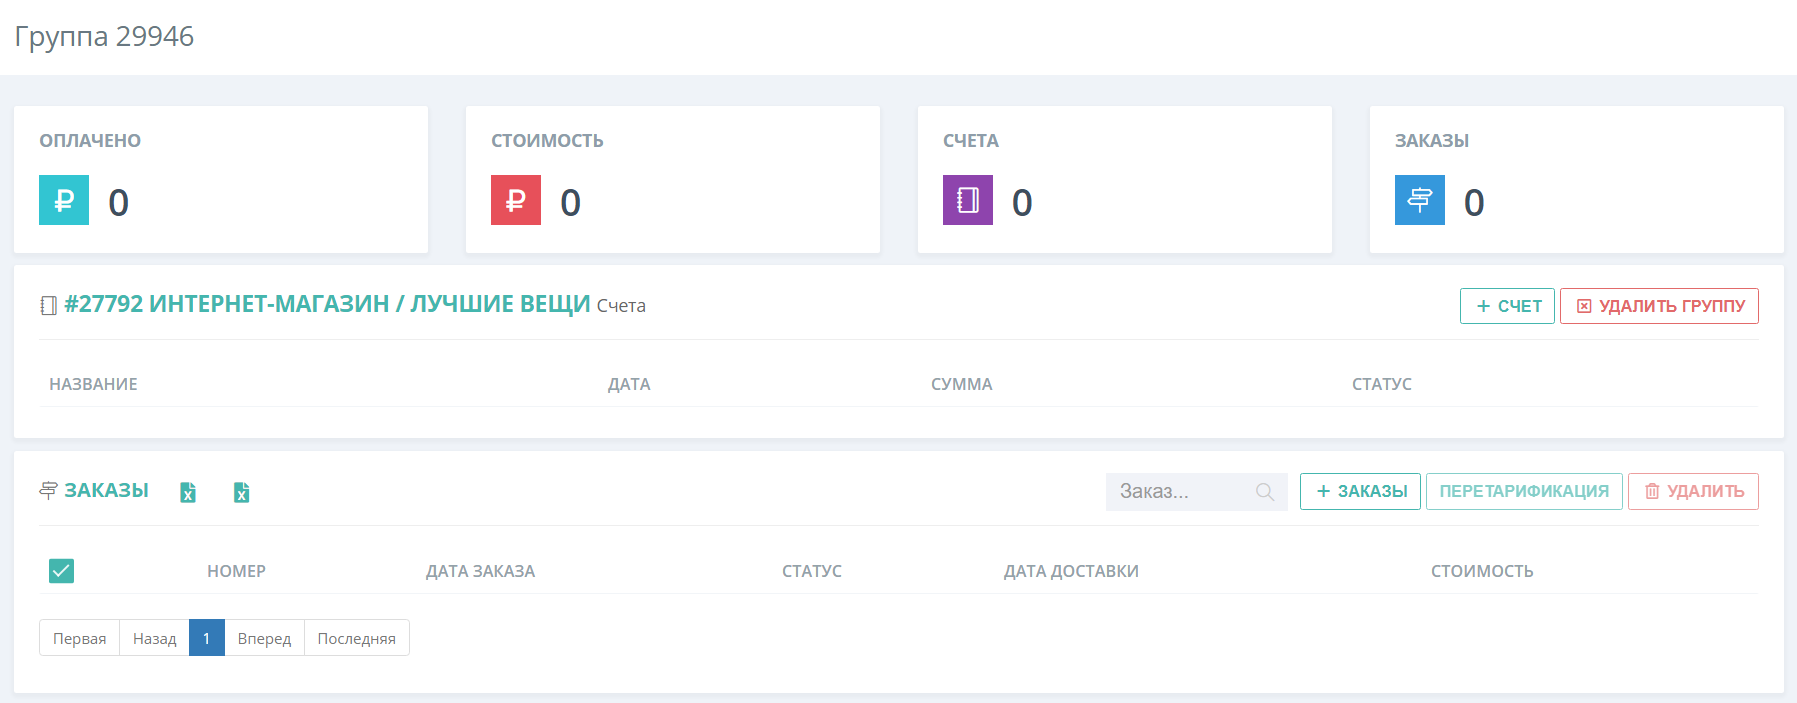Add a new invoice with + Счет
Image resolution: width=1797 pixels, height=703 pixels.
(1507, 306)
